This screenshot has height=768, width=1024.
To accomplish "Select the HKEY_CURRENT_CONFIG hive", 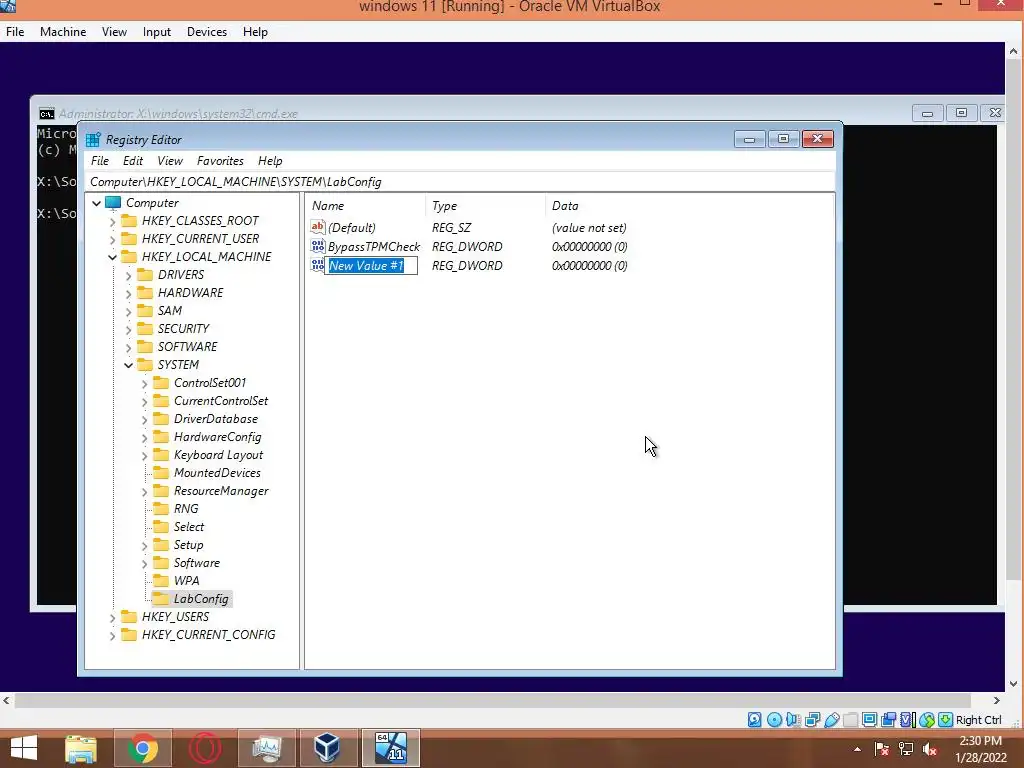I will (x=208, y=635).
